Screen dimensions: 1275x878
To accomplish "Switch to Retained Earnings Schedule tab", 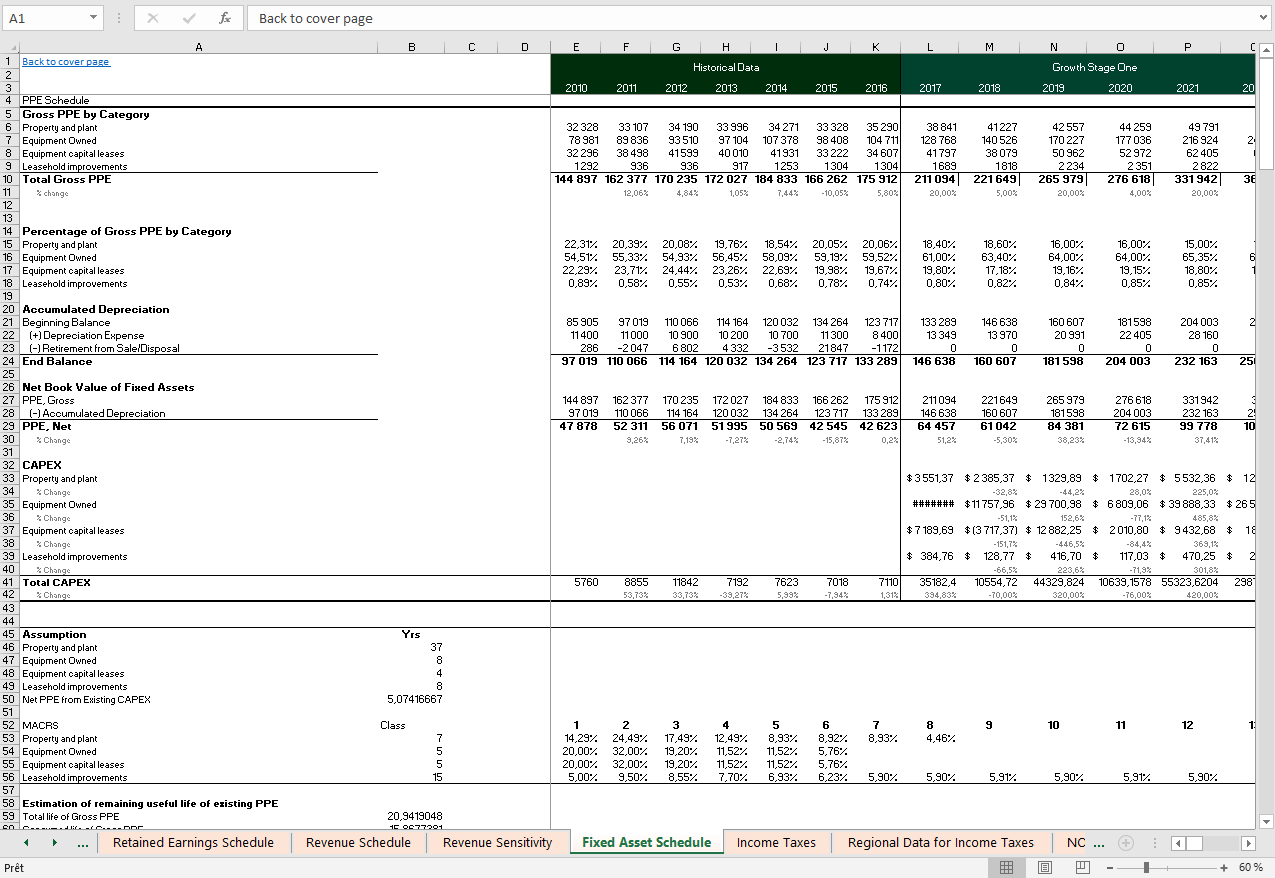I will point(193,842).
